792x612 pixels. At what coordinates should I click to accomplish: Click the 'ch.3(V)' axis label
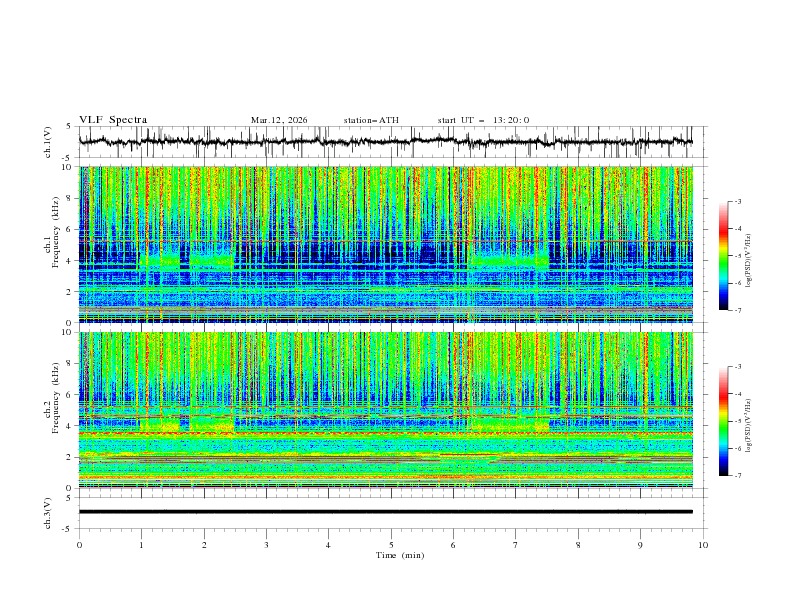click(x=48, y=513)
